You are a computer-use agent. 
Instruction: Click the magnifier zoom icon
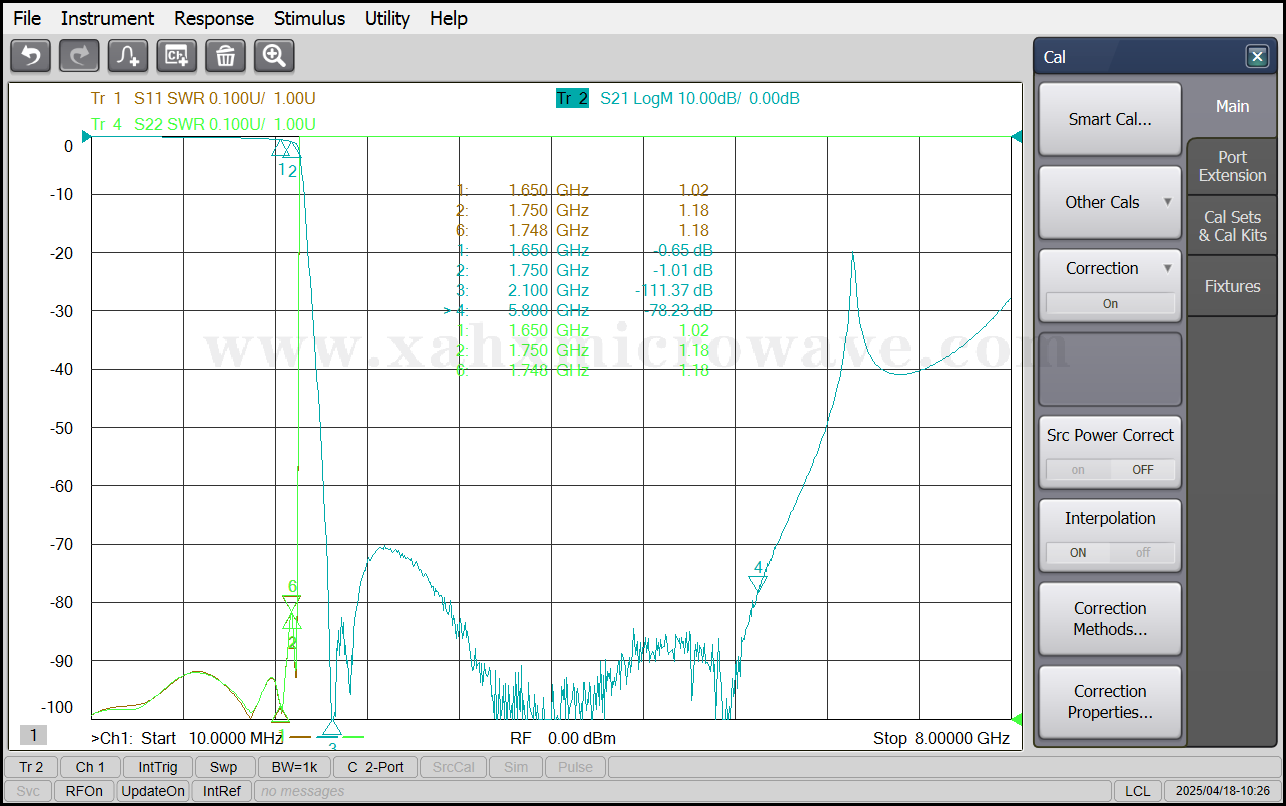pos(274,56)
